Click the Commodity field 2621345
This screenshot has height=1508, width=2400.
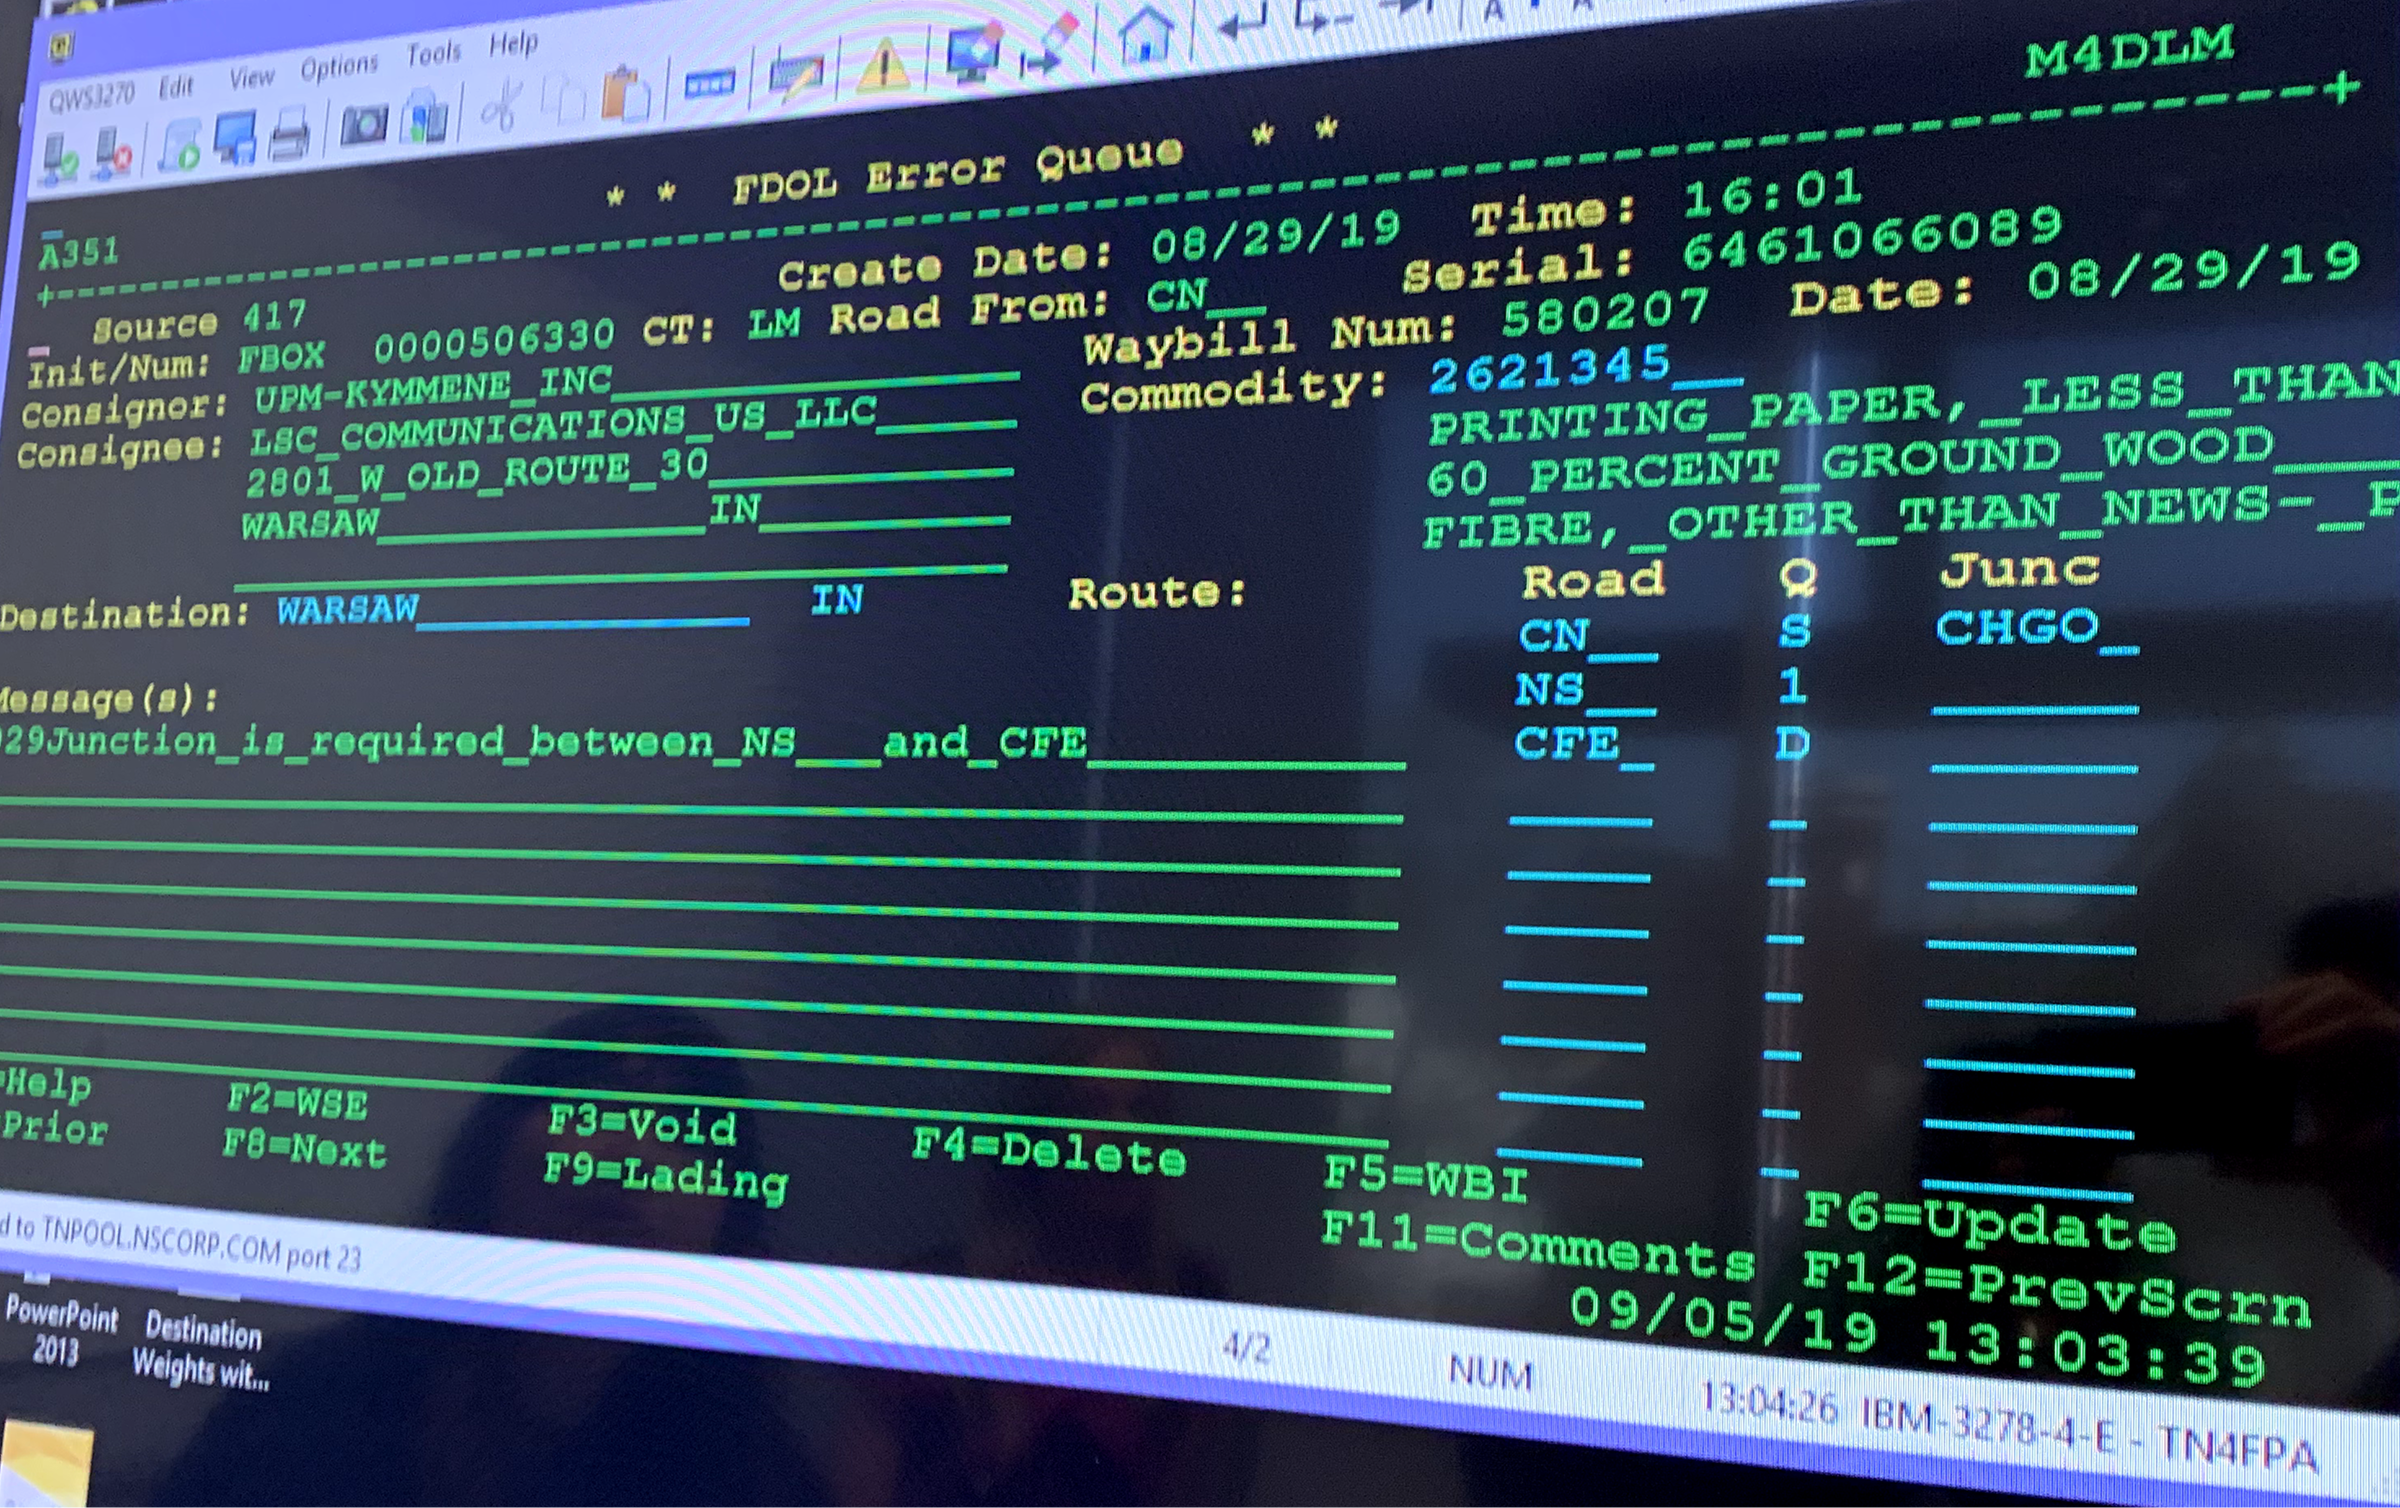pos(1587,369)
